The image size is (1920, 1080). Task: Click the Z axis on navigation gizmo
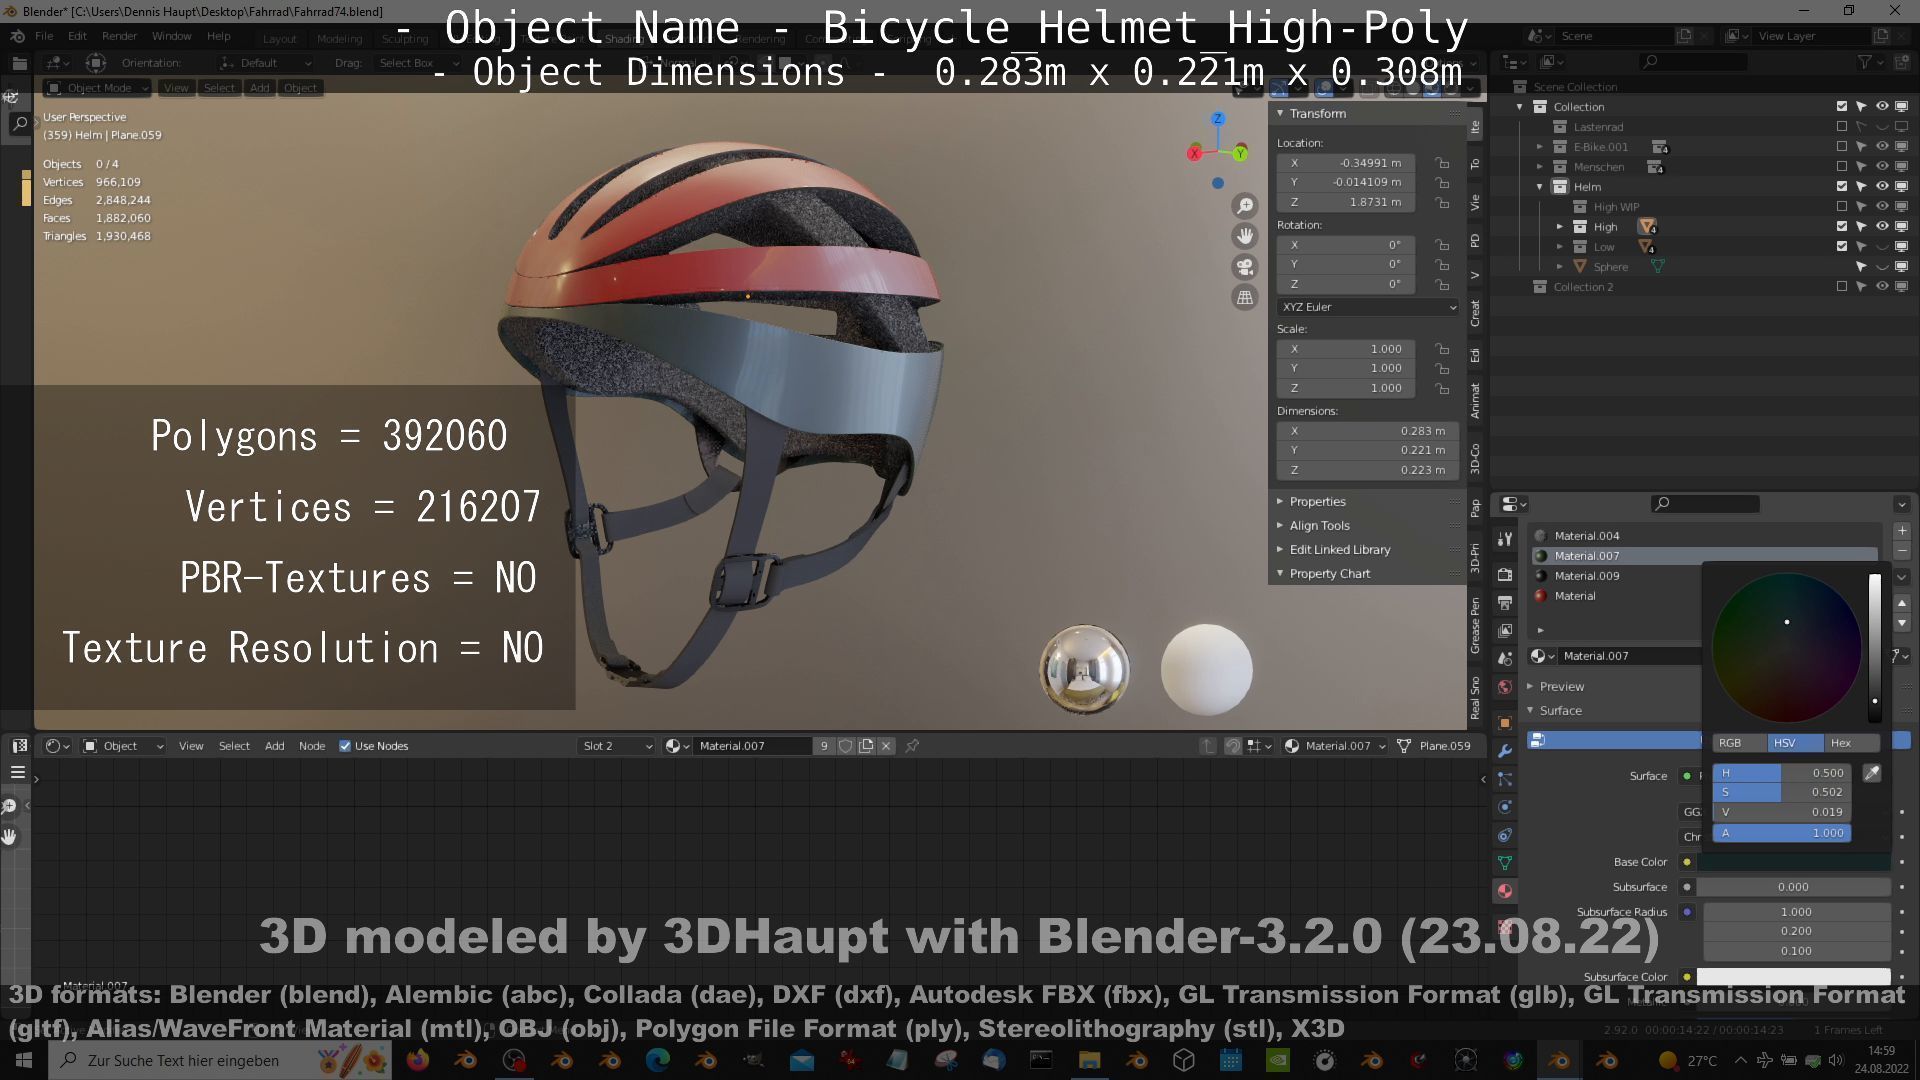point(1218,119)
